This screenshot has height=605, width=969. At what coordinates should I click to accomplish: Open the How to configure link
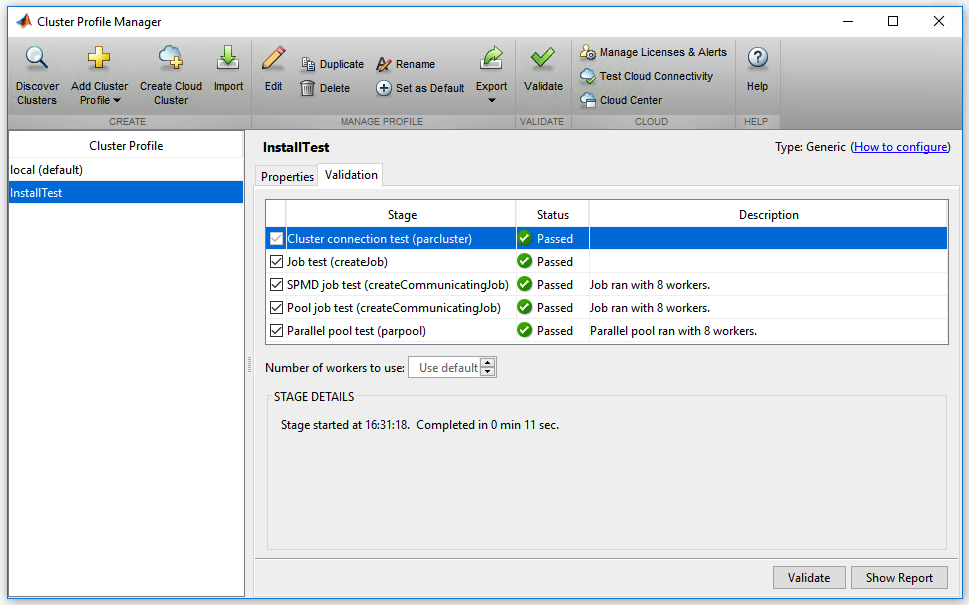pos(900,147)
